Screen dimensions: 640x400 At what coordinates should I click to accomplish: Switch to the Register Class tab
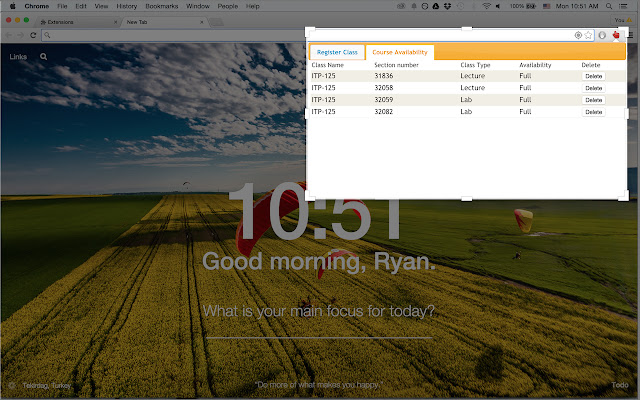(337, 52)
